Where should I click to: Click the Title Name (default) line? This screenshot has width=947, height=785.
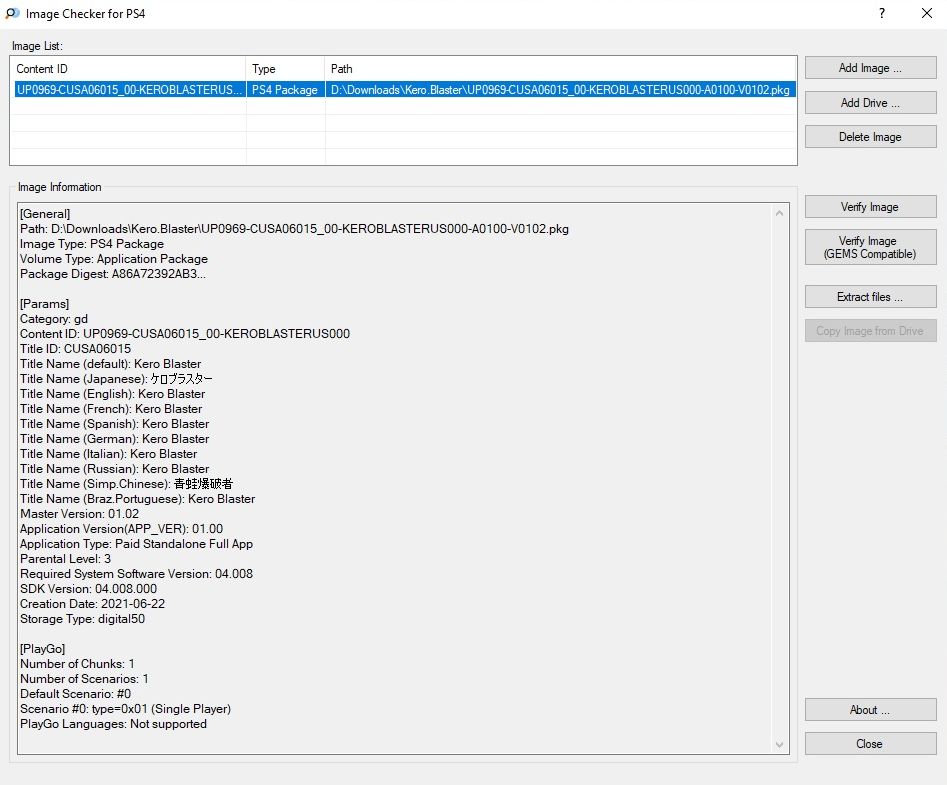pos(111,364)
